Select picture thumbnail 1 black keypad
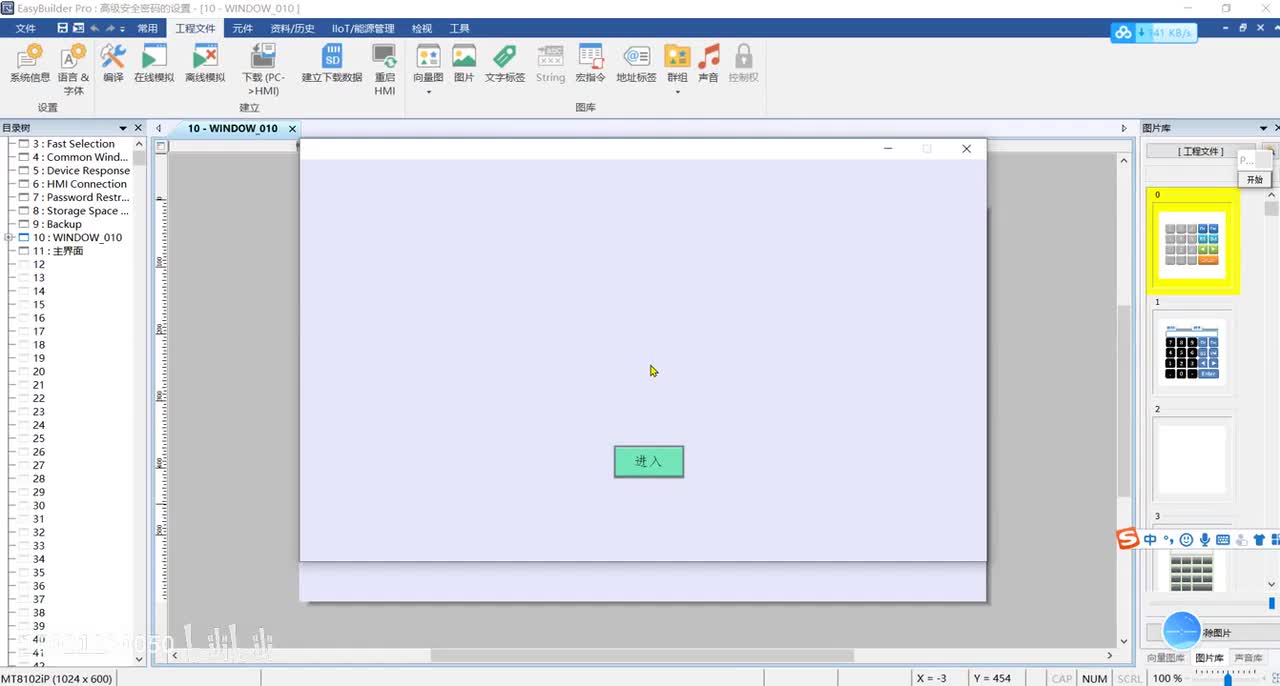 (1193, 352)
